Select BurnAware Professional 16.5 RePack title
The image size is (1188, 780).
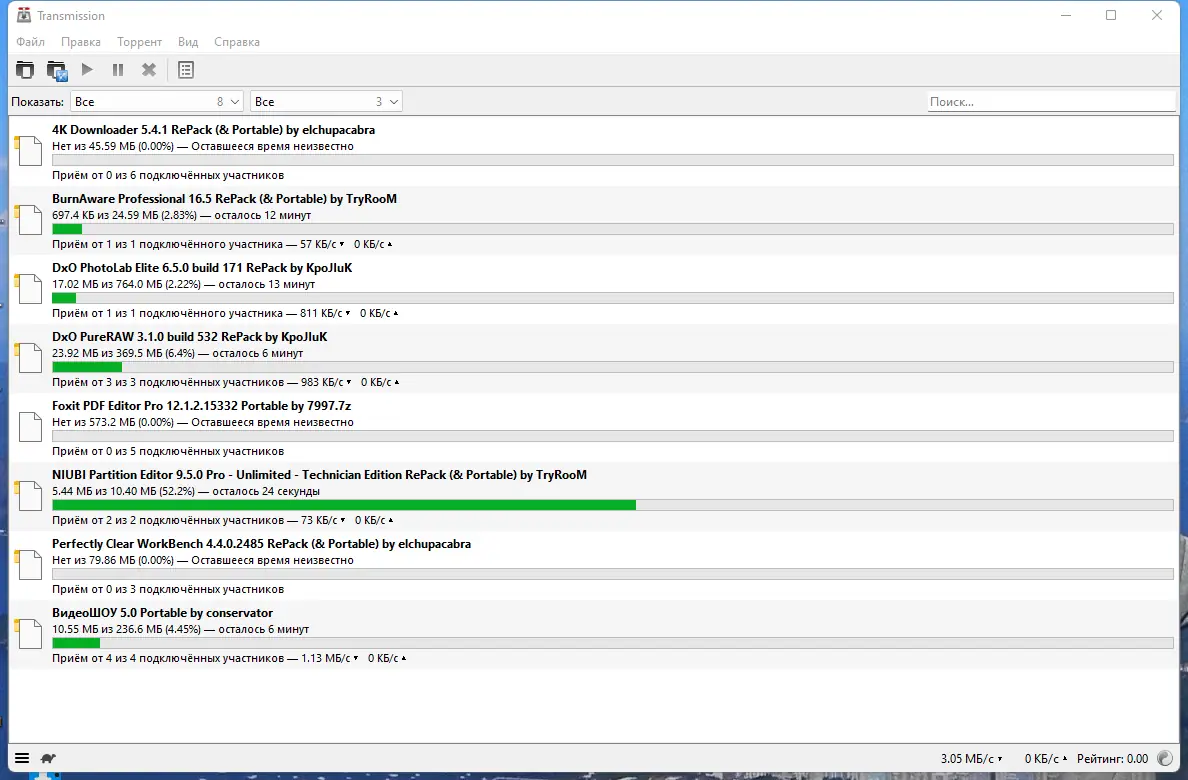[x=224, y=199]
